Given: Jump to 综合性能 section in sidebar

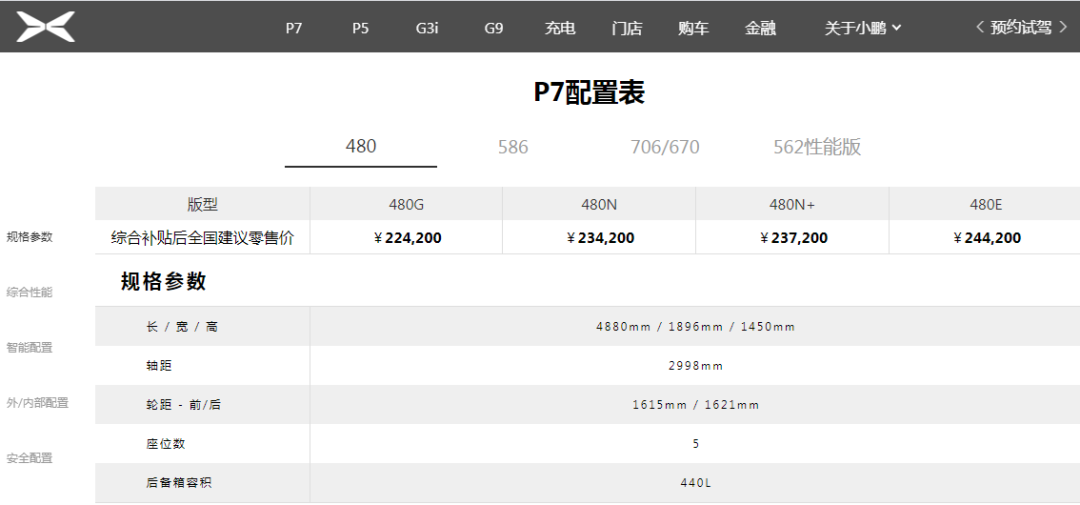Looking at the screenshot, I should tap(29, 292).
